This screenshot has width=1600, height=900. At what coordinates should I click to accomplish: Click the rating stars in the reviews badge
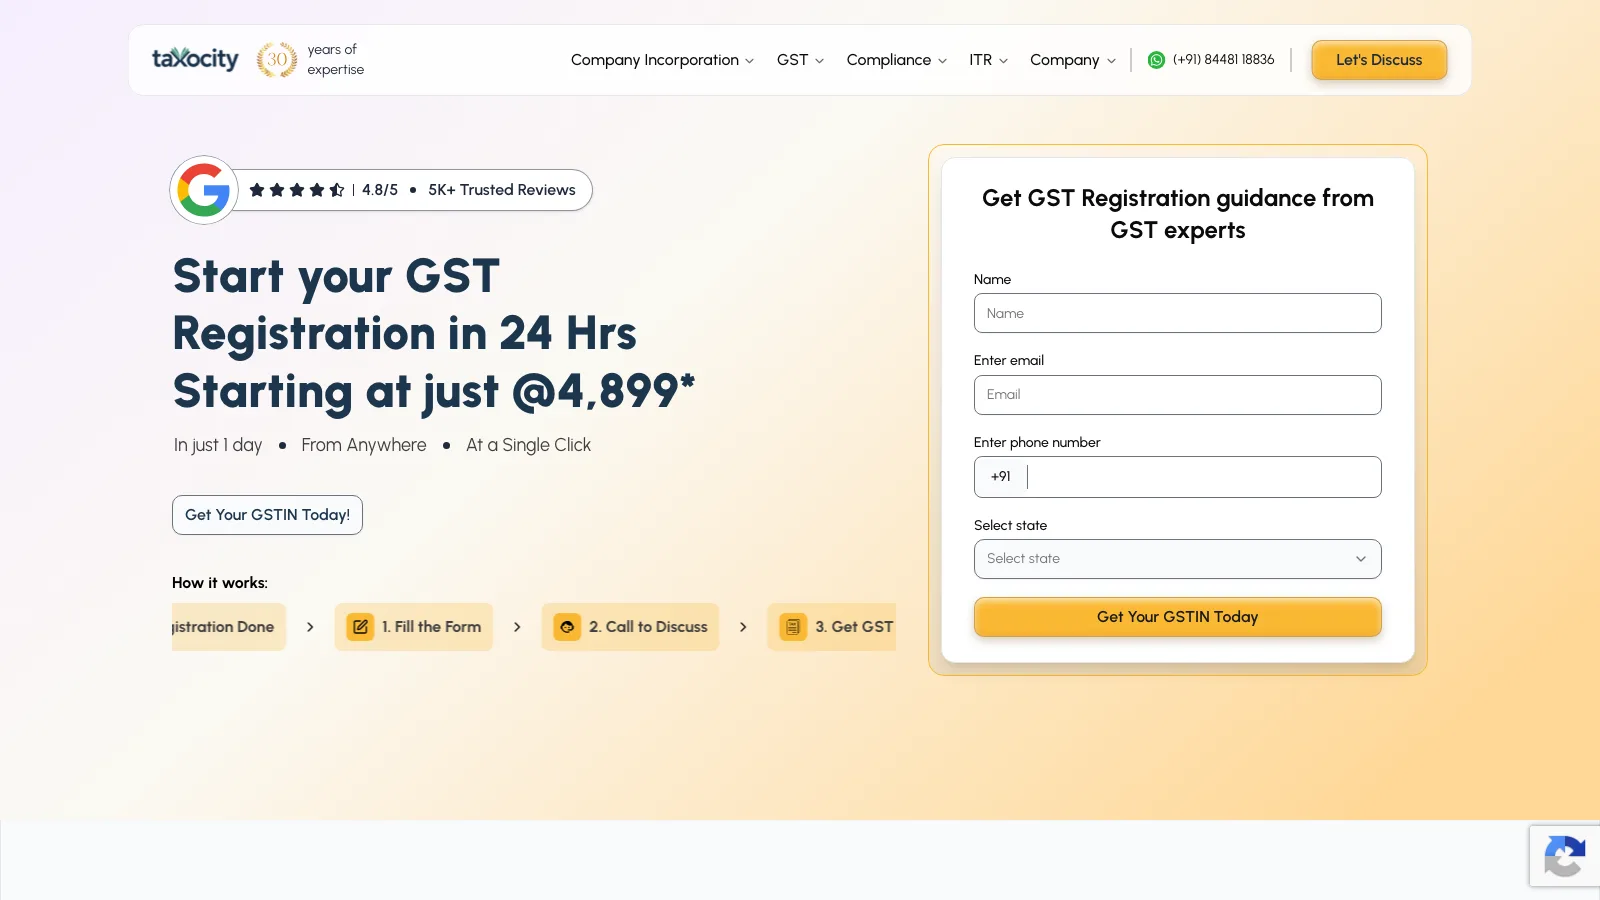(x=297, y=190)
